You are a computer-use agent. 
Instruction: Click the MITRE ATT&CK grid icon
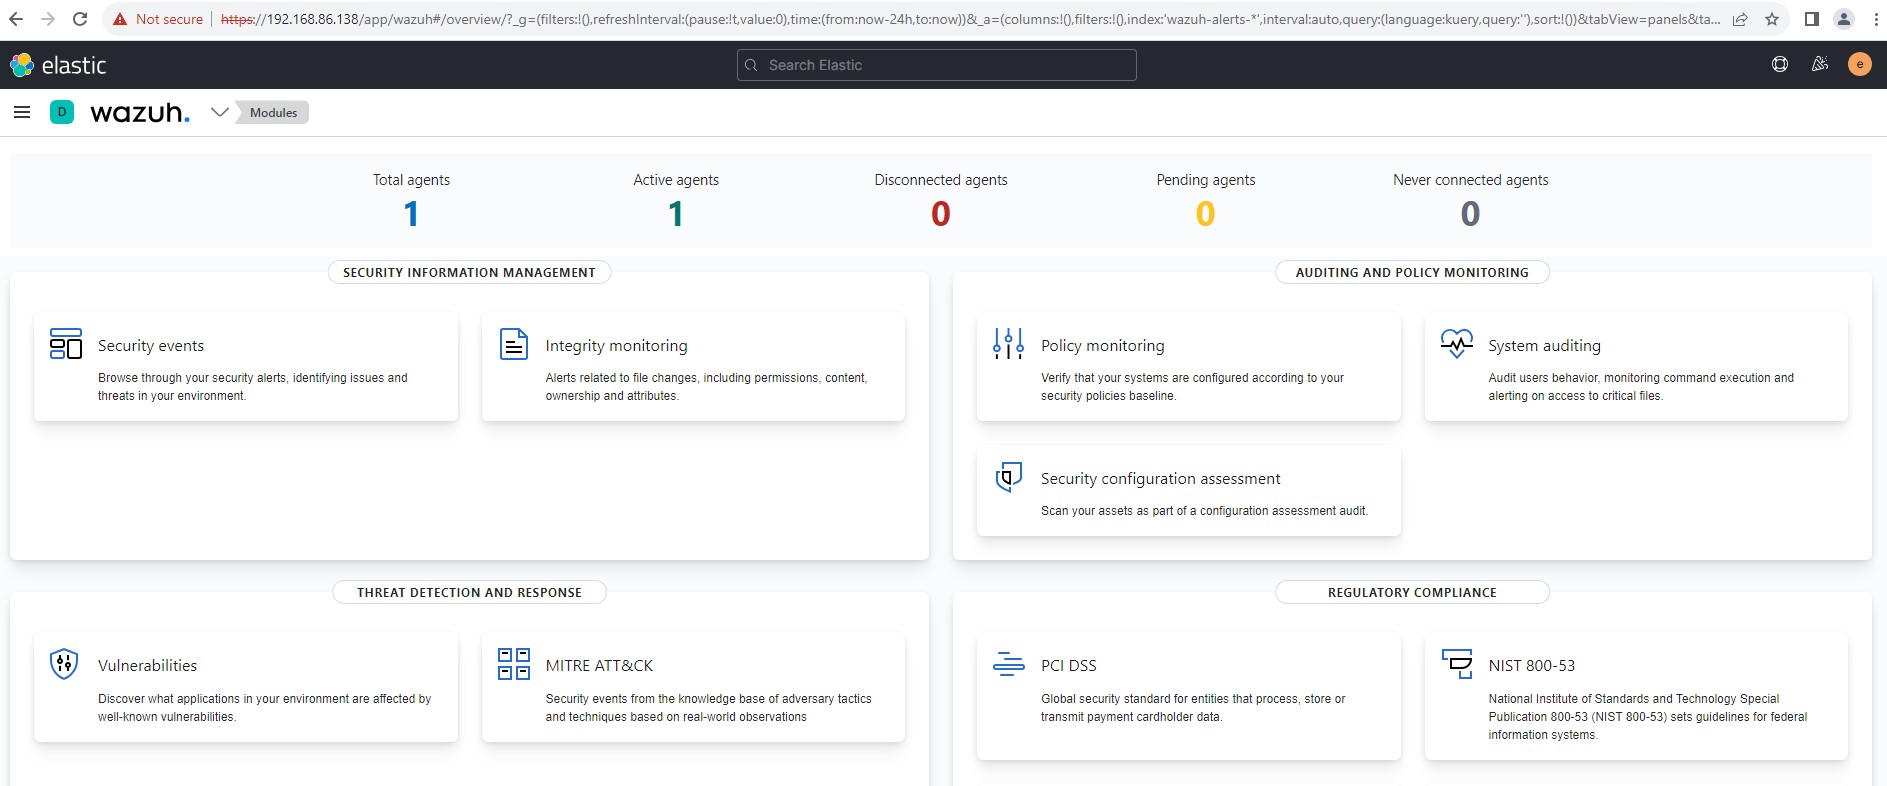(x=514, y=664)
